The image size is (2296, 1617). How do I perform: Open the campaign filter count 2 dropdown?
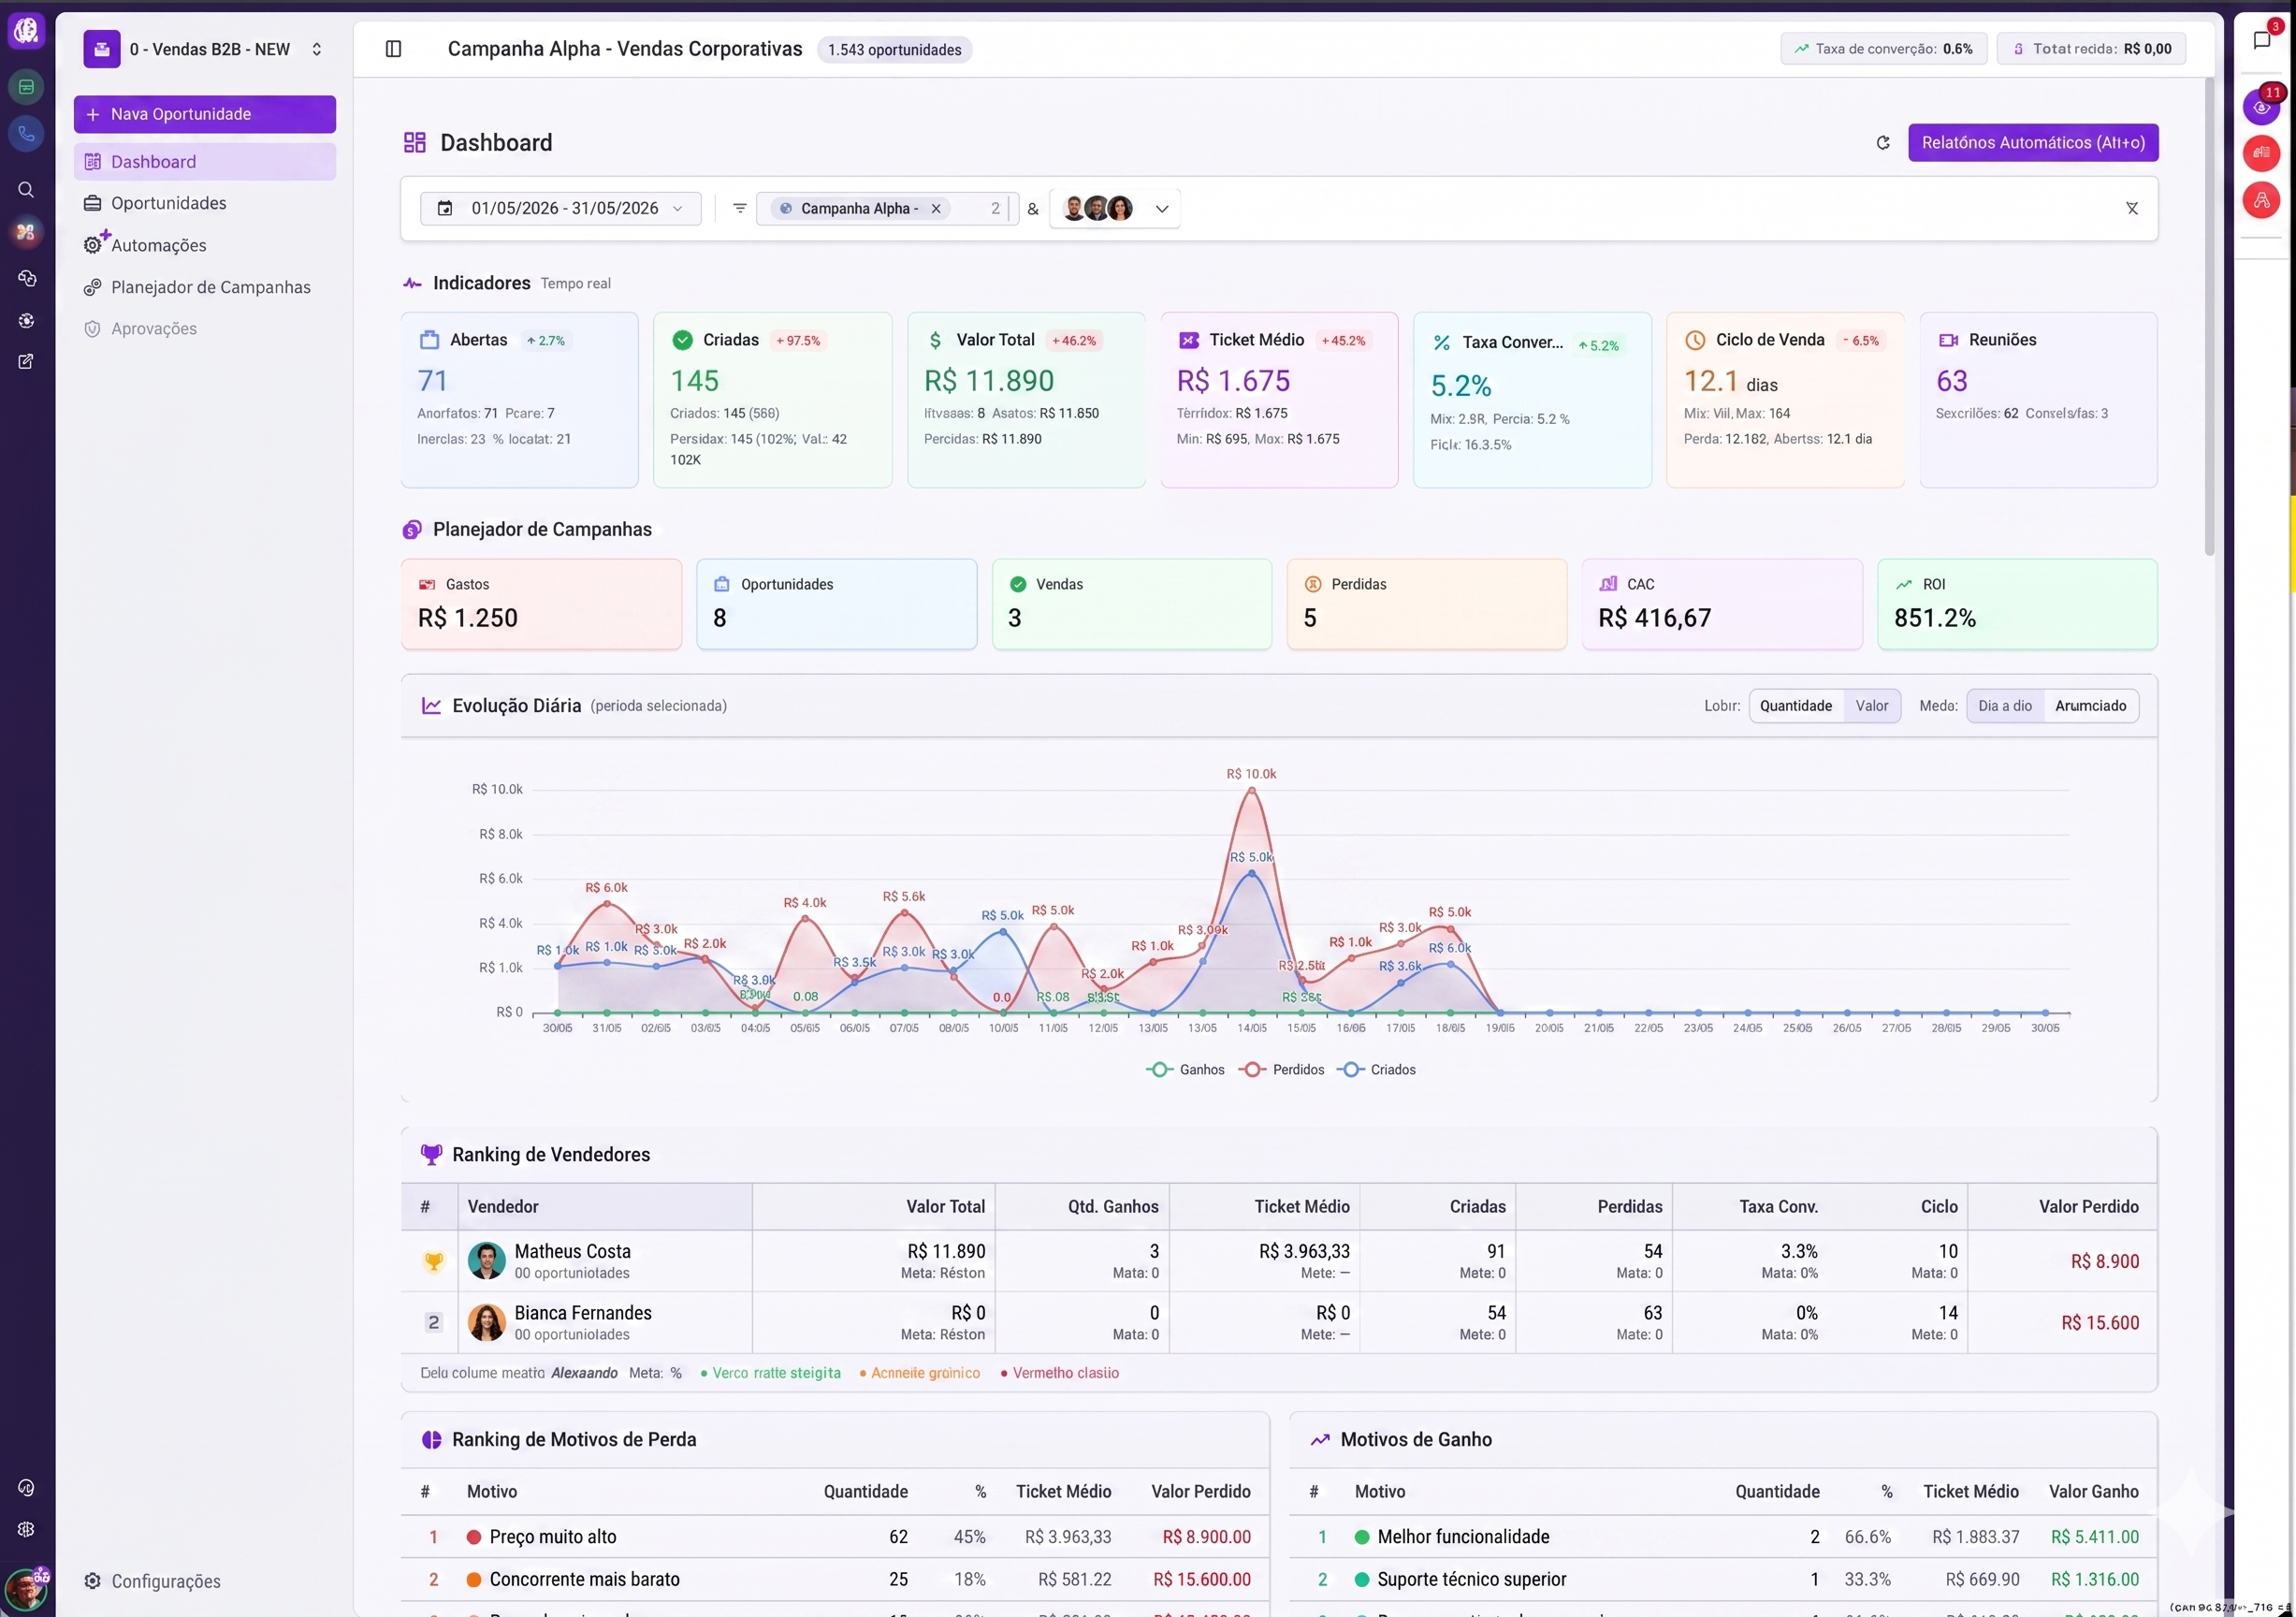[995, 208]
